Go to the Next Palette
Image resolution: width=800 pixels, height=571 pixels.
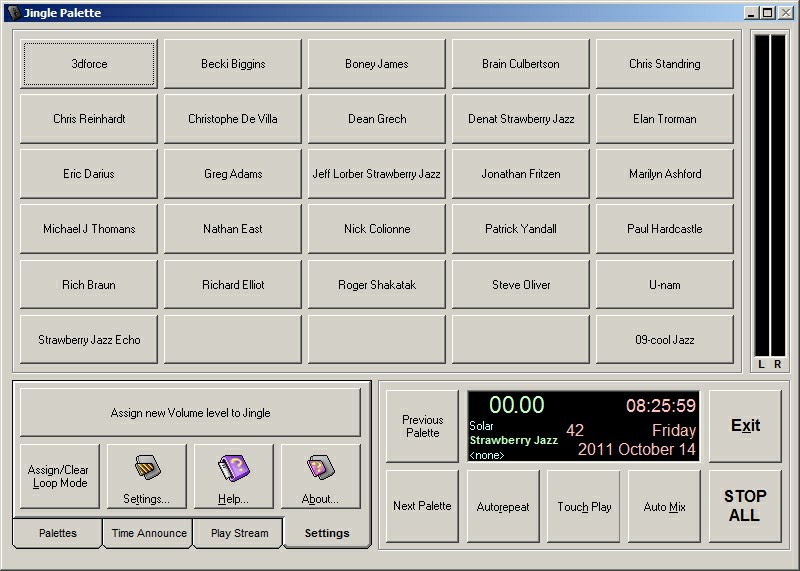[422, 506]
